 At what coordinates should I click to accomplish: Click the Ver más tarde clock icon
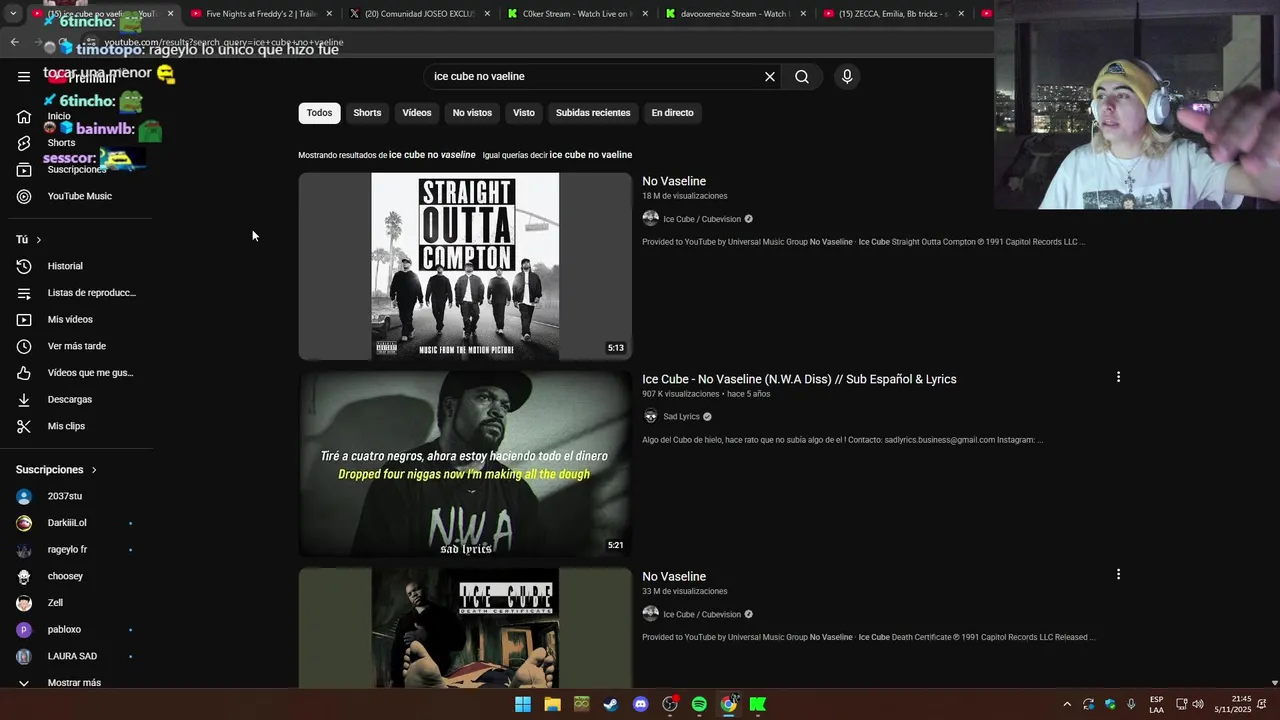[x=24, y=346]
